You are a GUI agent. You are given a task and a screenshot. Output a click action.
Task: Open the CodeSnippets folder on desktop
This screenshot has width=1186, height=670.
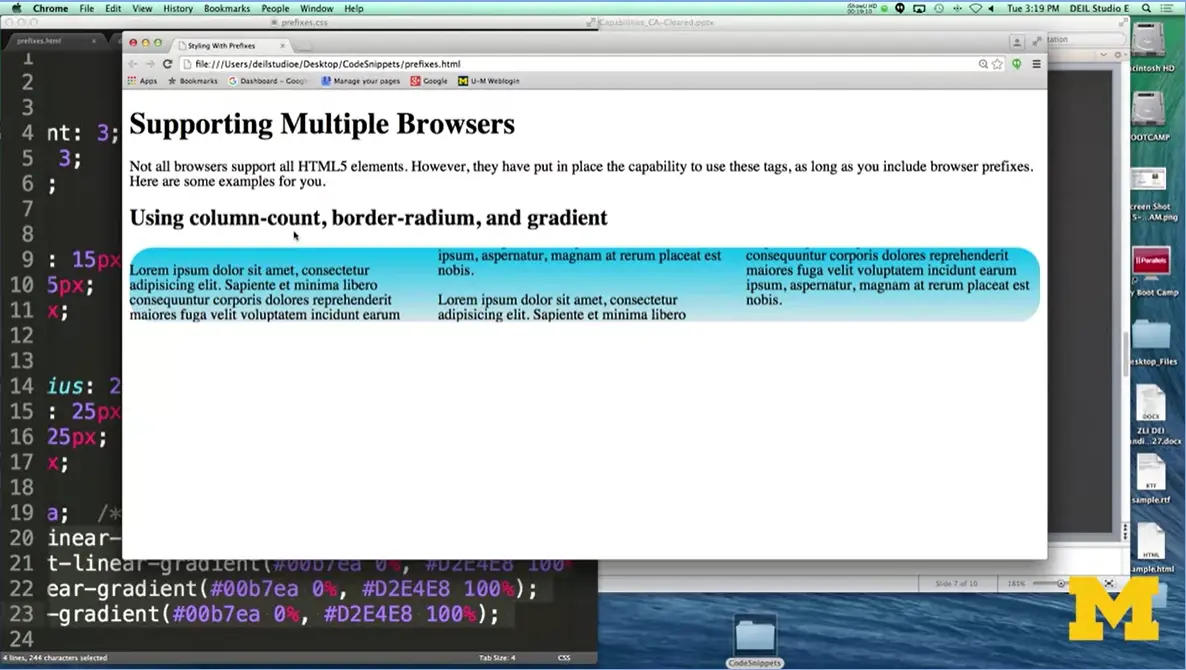tap(755, 640)
